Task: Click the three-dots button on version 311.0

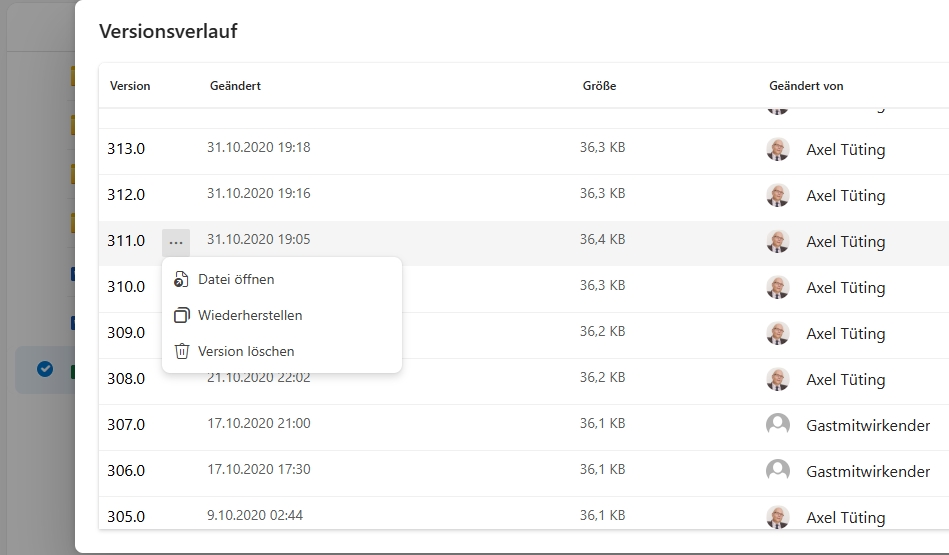Action: [176, 241]
